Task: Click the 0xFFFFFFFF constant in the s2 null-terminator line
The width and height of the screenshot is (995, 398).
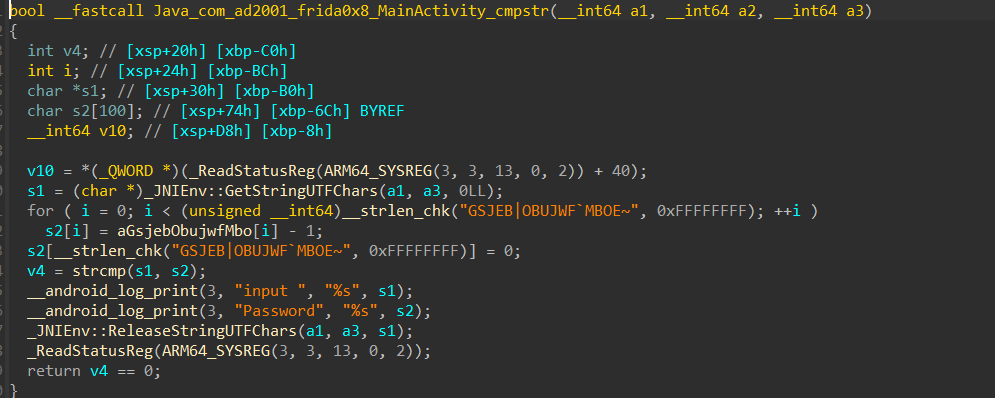Action: [413, 251]
